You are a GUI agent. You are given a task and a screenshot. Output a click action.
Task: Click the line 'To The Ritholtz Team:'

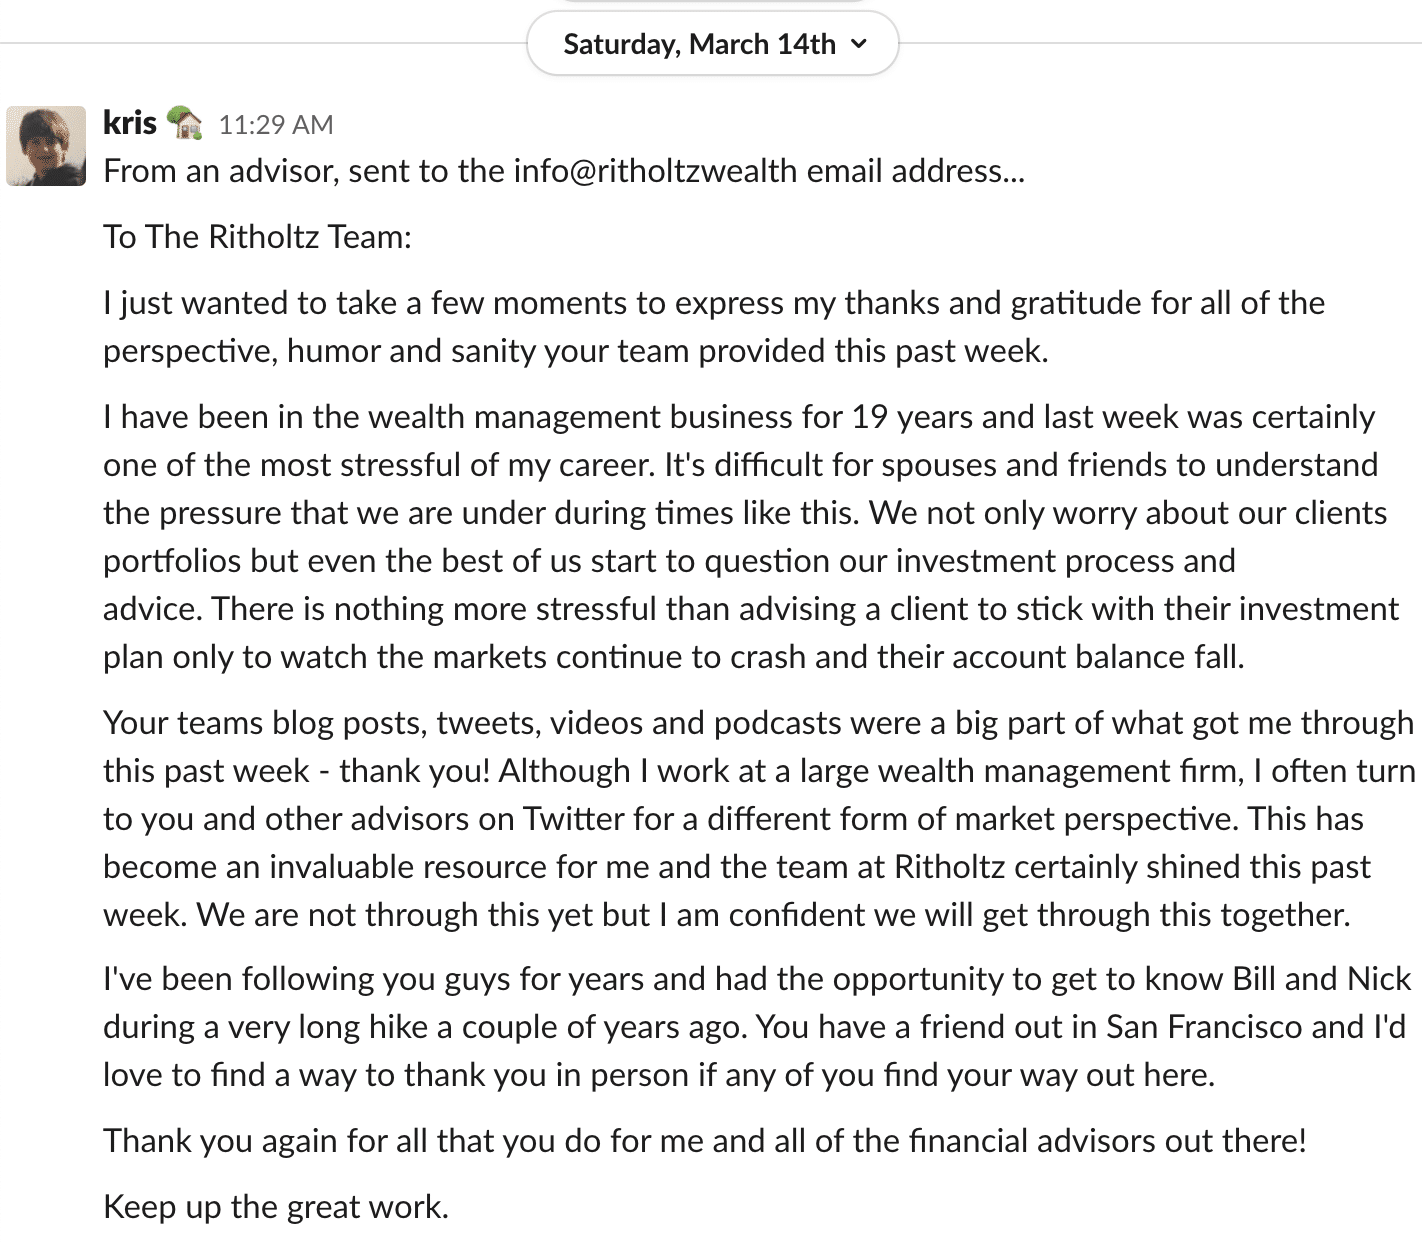(257, 237)
